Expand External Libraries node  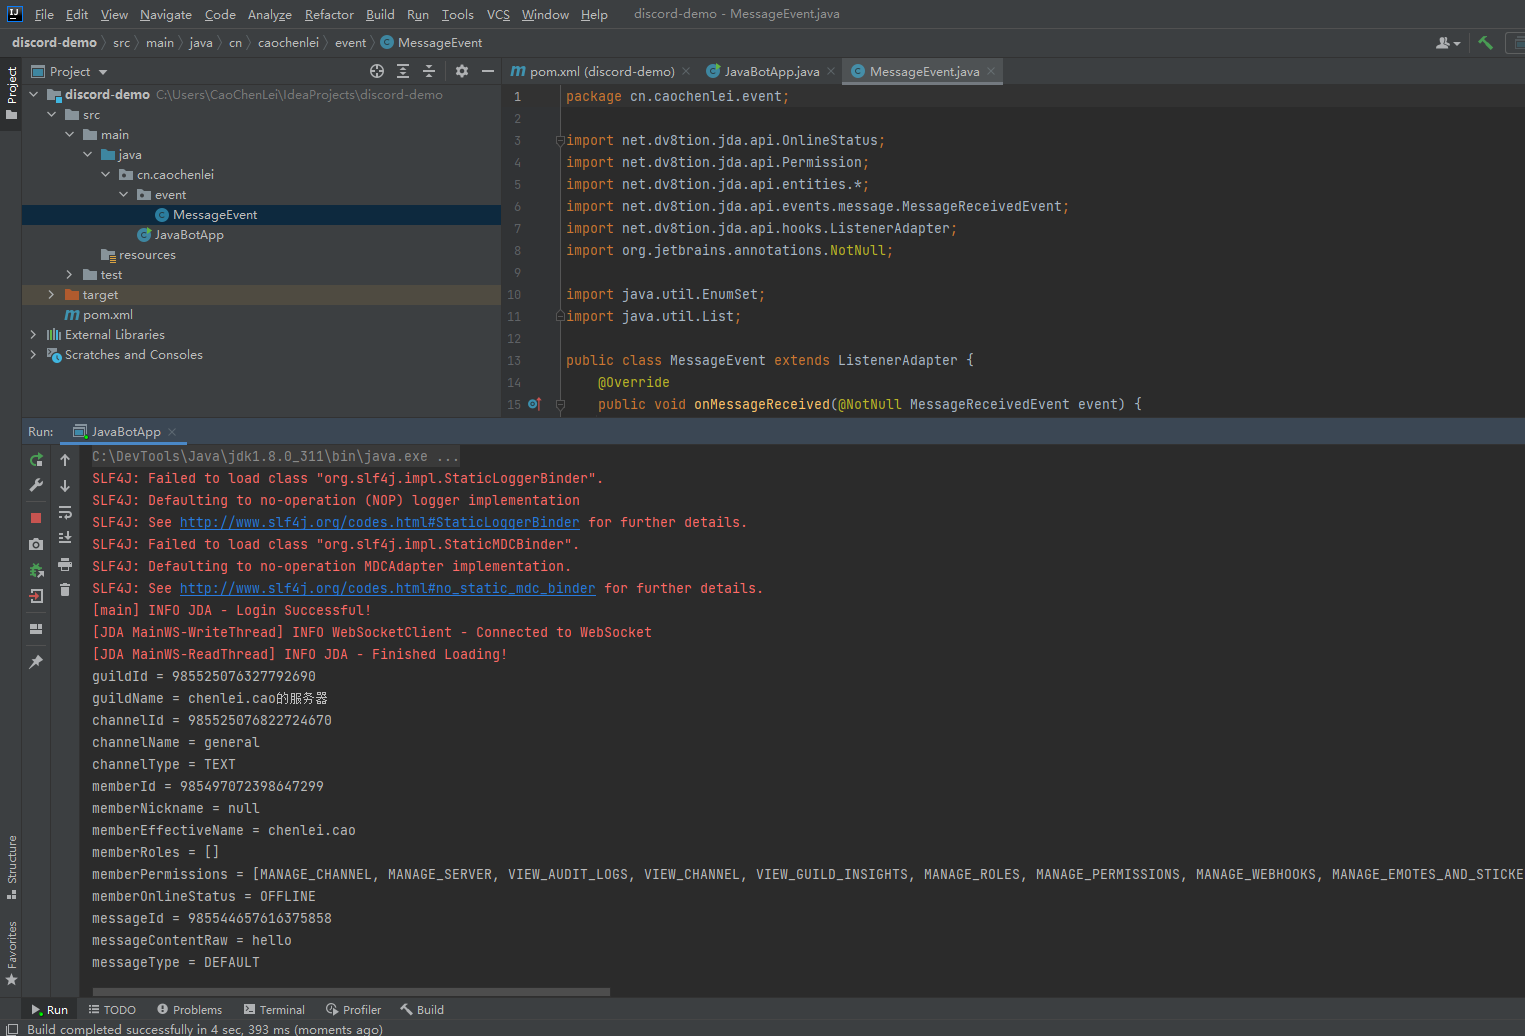[34, 335]
